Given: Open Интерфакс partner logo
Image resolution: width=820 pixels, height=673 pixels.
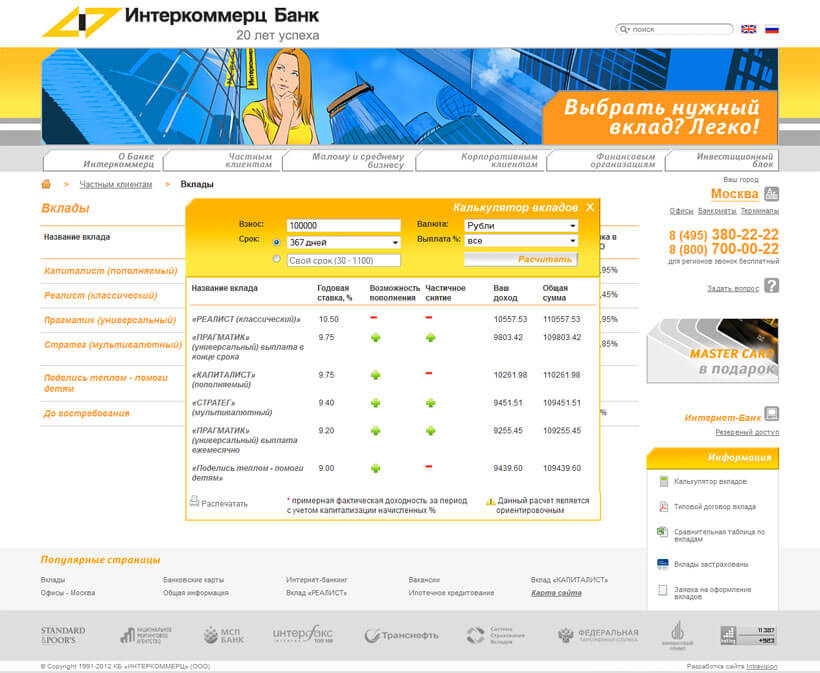Looking at the screenshot, I should 303,634.
